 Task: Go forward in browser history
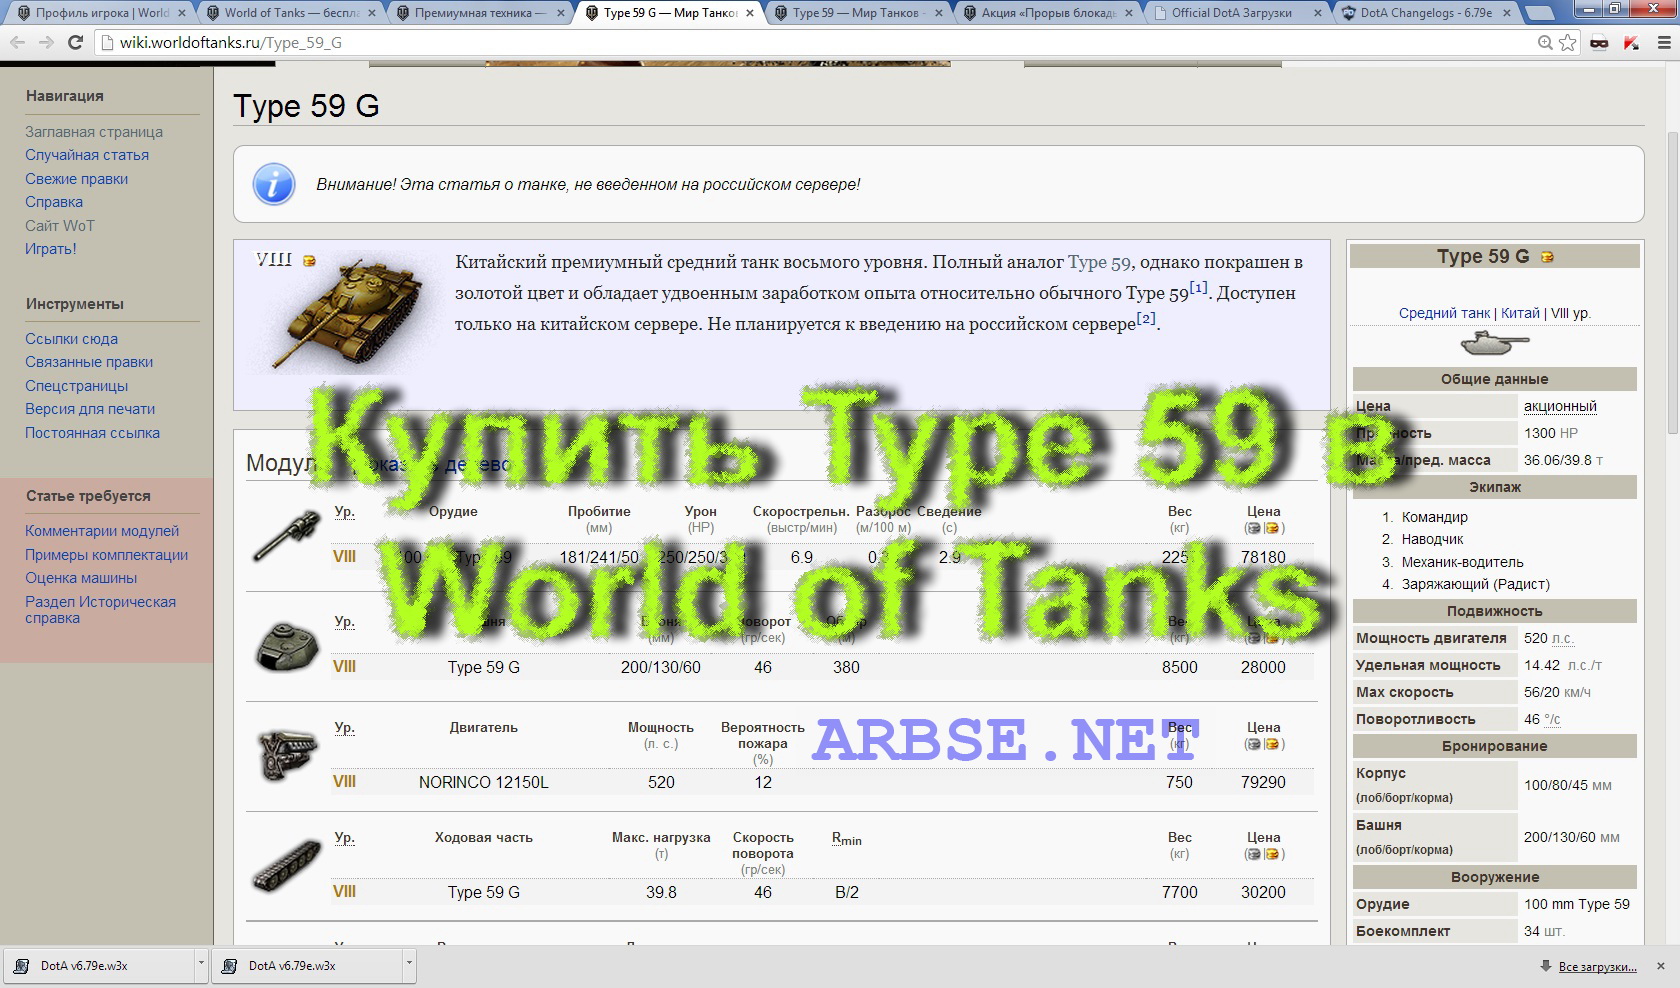[46, 42]
